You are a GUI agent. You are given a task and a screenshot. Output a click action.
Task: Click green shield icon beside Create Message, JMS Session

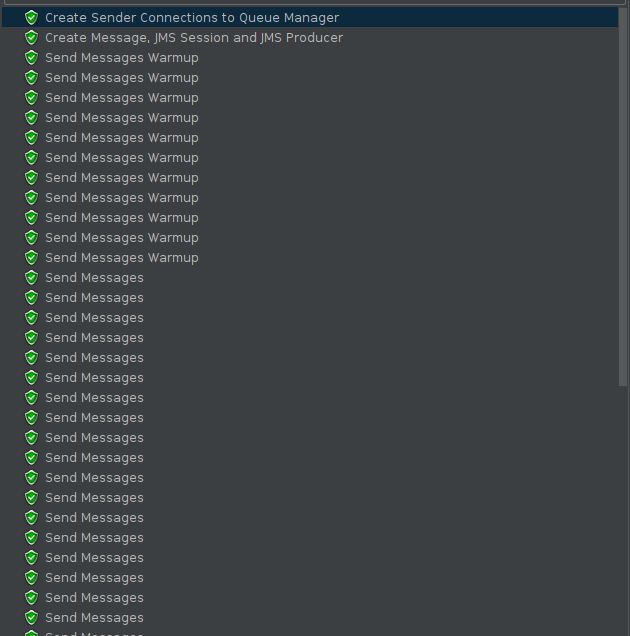[32, 38]
